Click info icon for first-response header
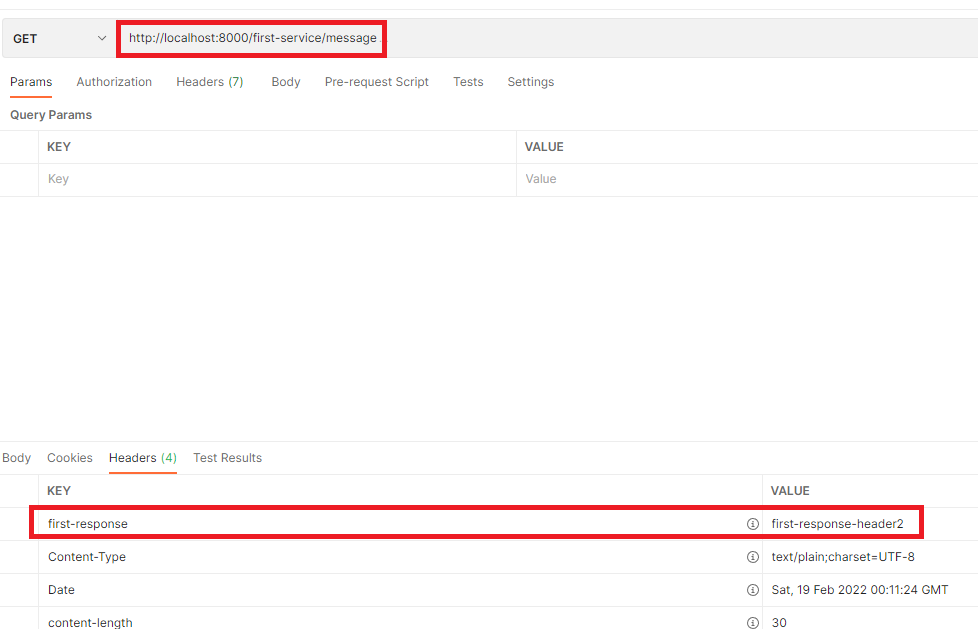Image resolution: width=978 pixels, height=629 pixels. coord(753,524)
